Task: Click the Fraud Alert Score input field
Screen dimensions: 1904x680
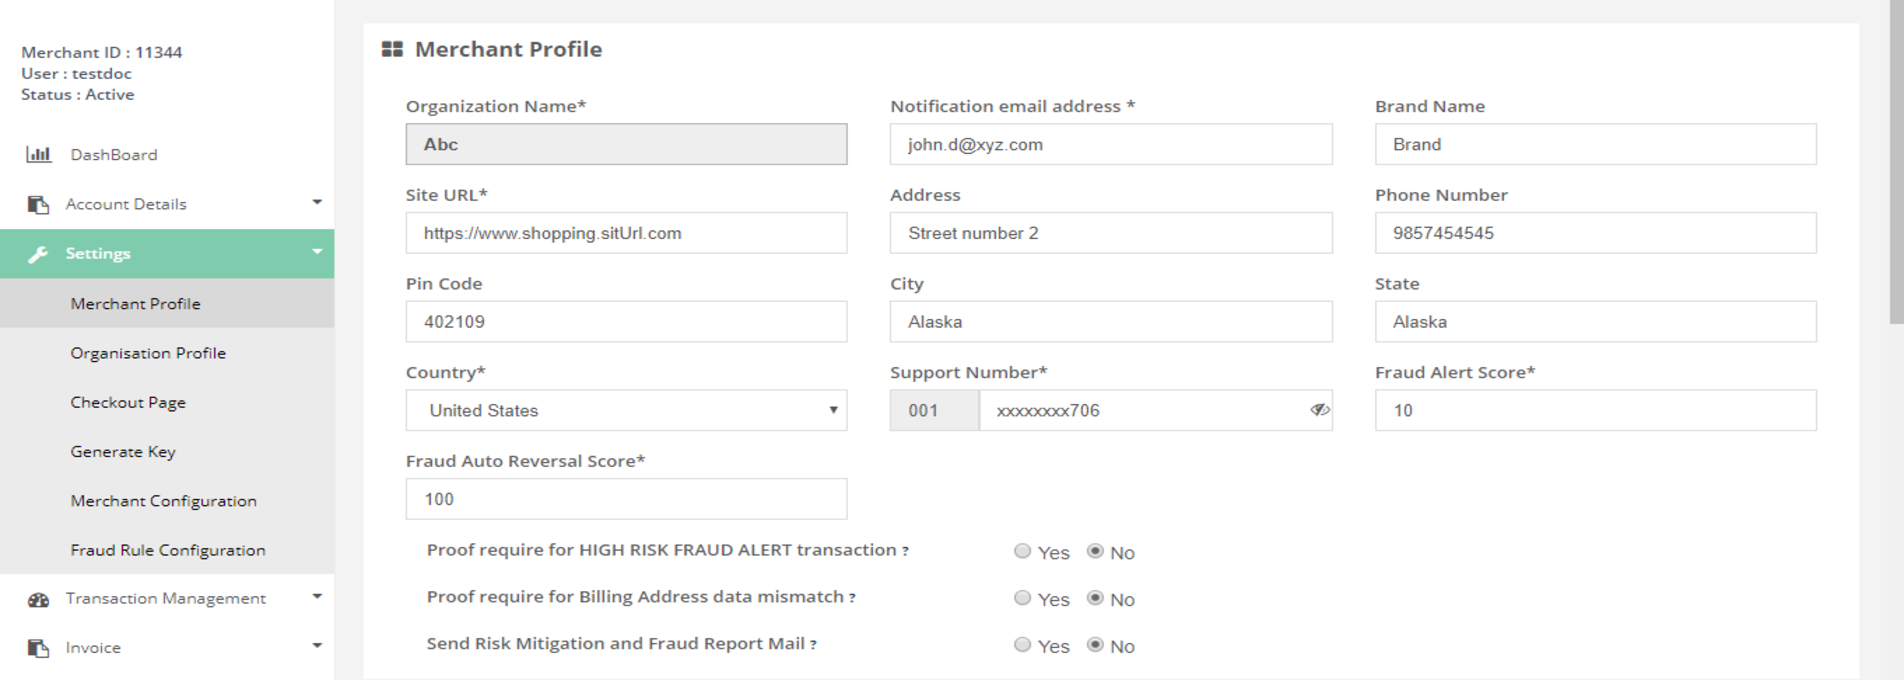Action: click(1595, 410)
